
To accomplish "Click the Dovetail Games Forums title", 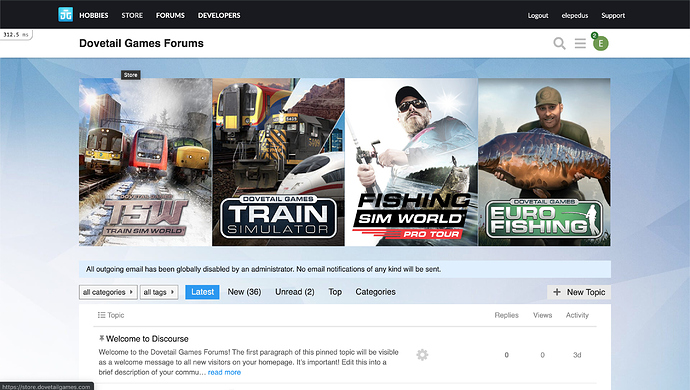I will coord(141,43).
